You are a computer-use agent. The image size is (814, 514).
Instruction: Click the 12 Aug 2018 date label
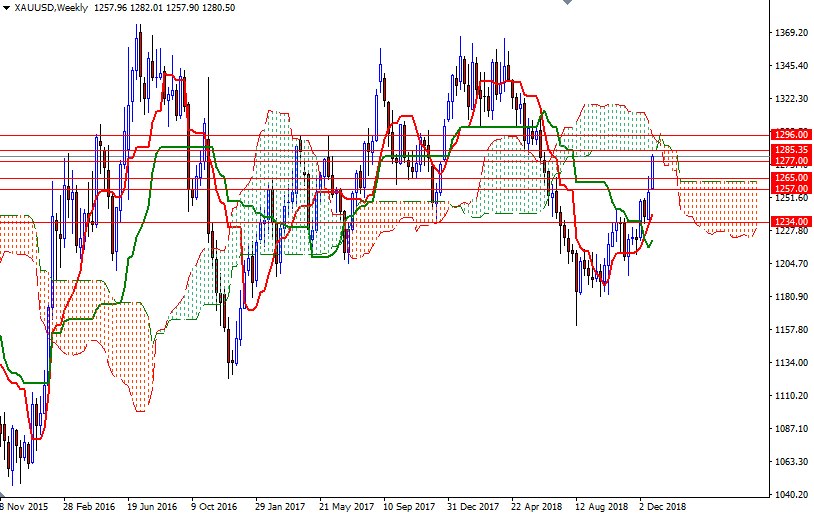(x=601, y=506)
